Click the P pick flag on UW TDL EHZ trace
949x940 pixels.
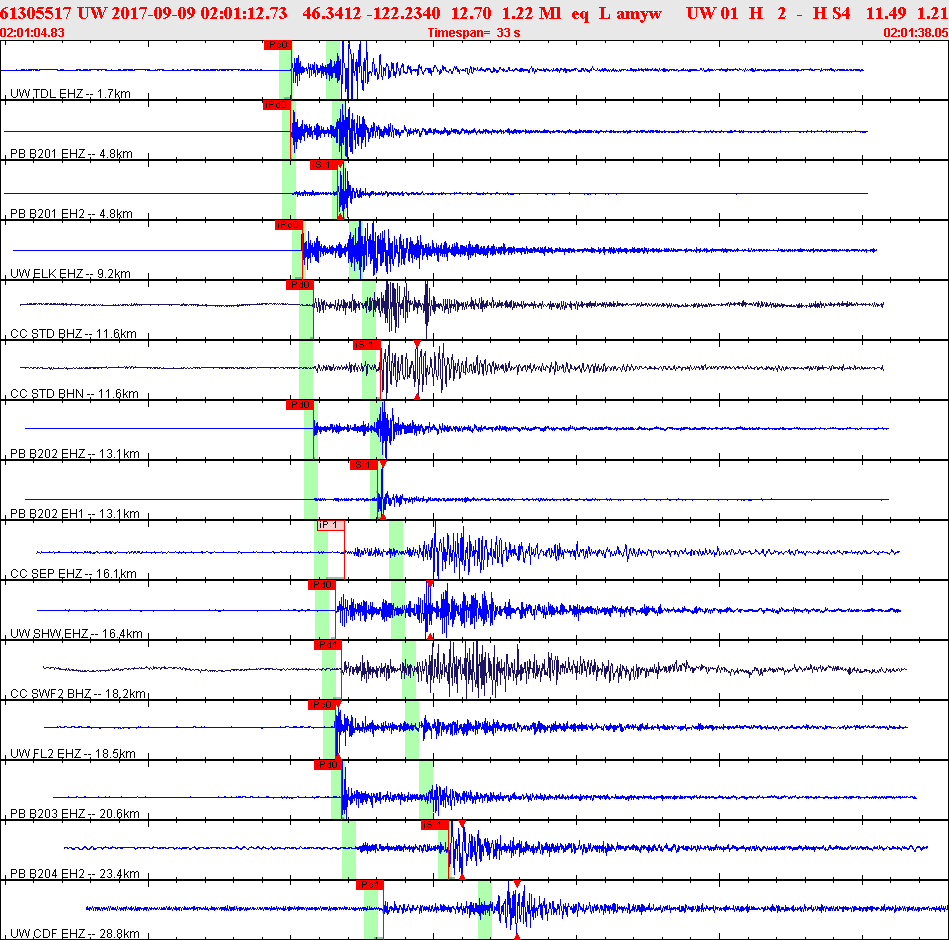tap(277, 45)
